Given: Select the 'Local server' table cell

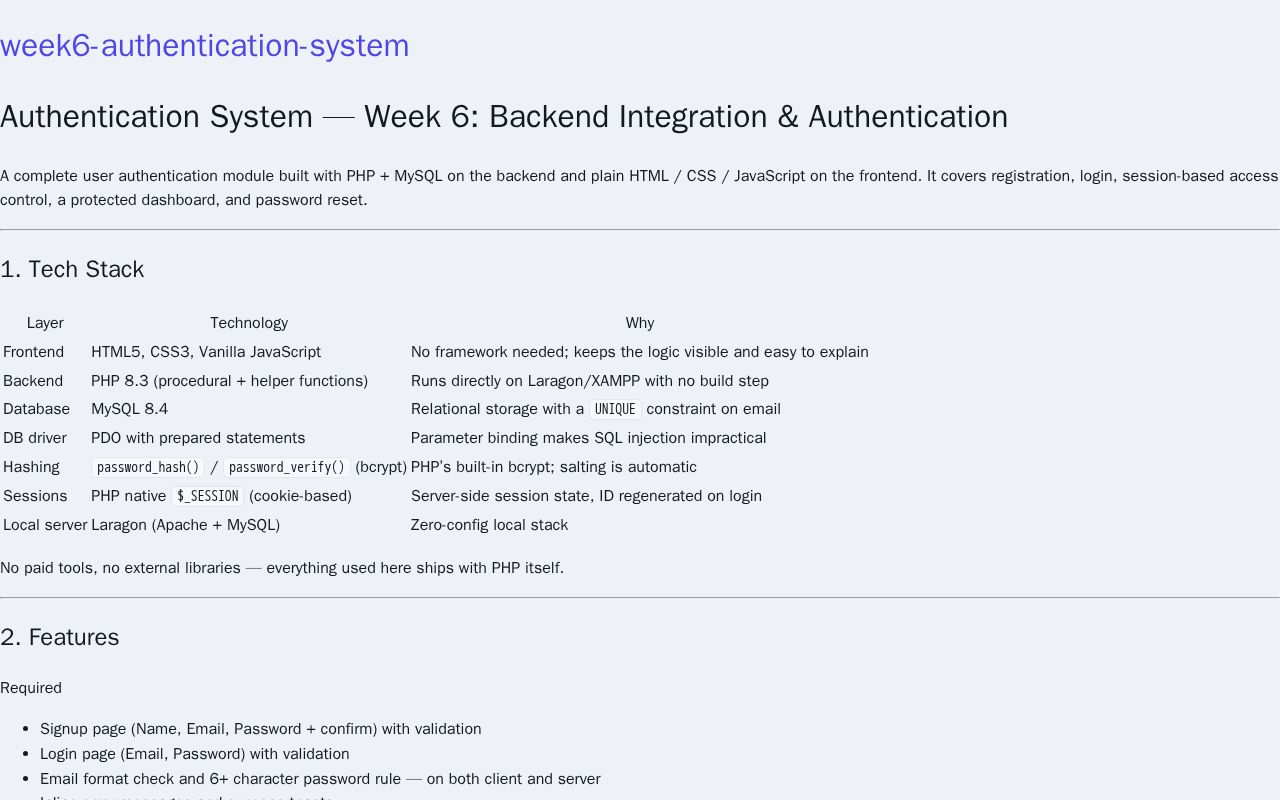Looking at the screenshot, I should 45,525.
